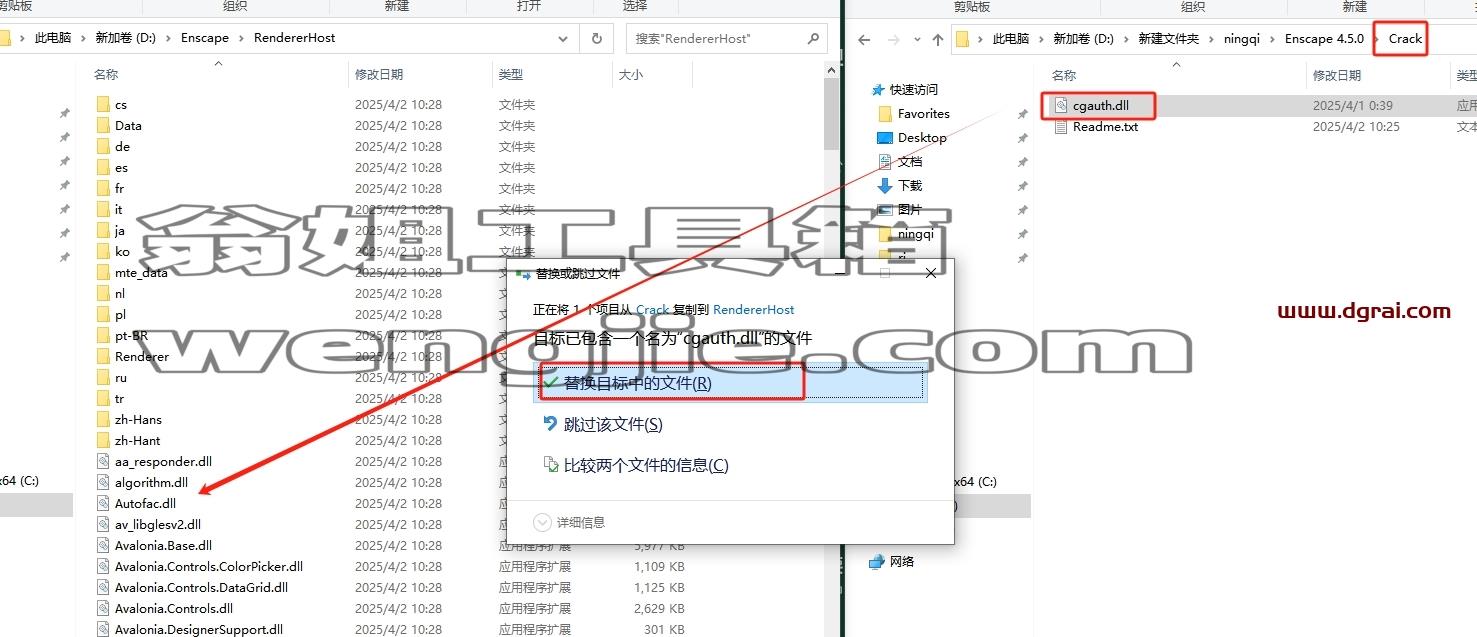This screenshot has height=637, width=1477.
Task: Click the av_libglesv2.dll file icon
Action: point(103,524)
